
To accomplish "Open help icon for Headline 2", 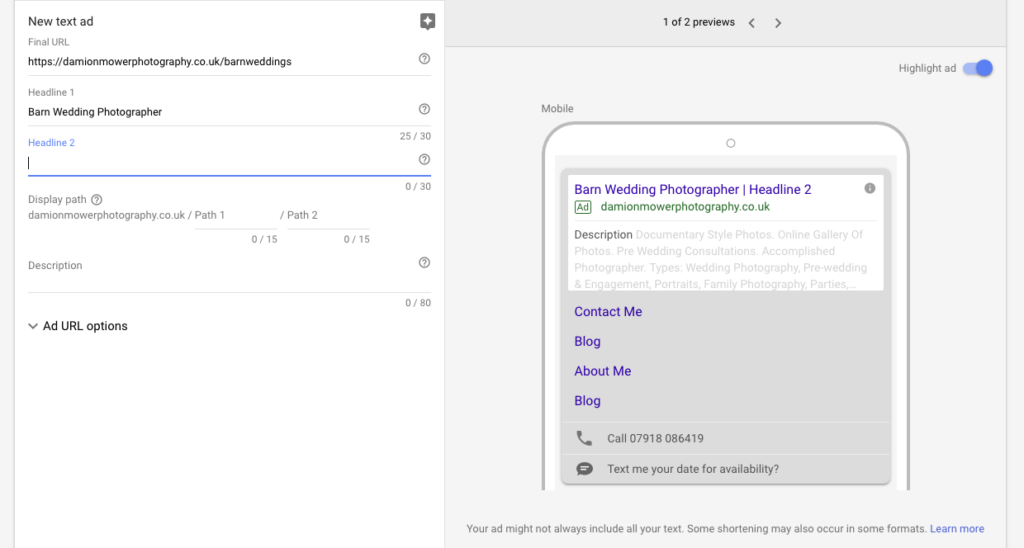I will 424,159.
